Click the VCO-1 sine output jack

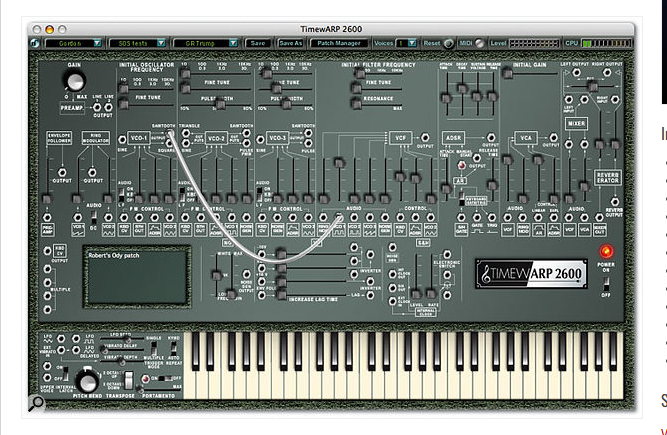(x=122, y=139)
